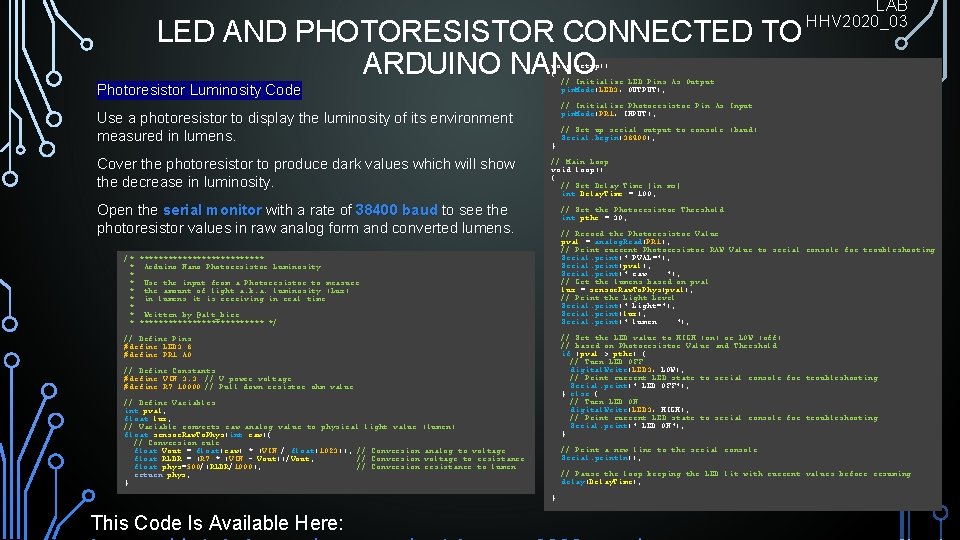
Task: Click 'This Code Is Available Here:' text
Action: 217,523
